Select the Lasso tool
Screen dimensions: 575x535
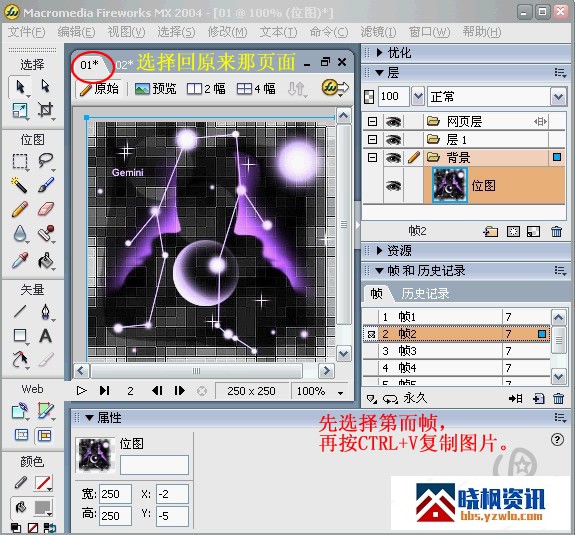pos(45,161)
